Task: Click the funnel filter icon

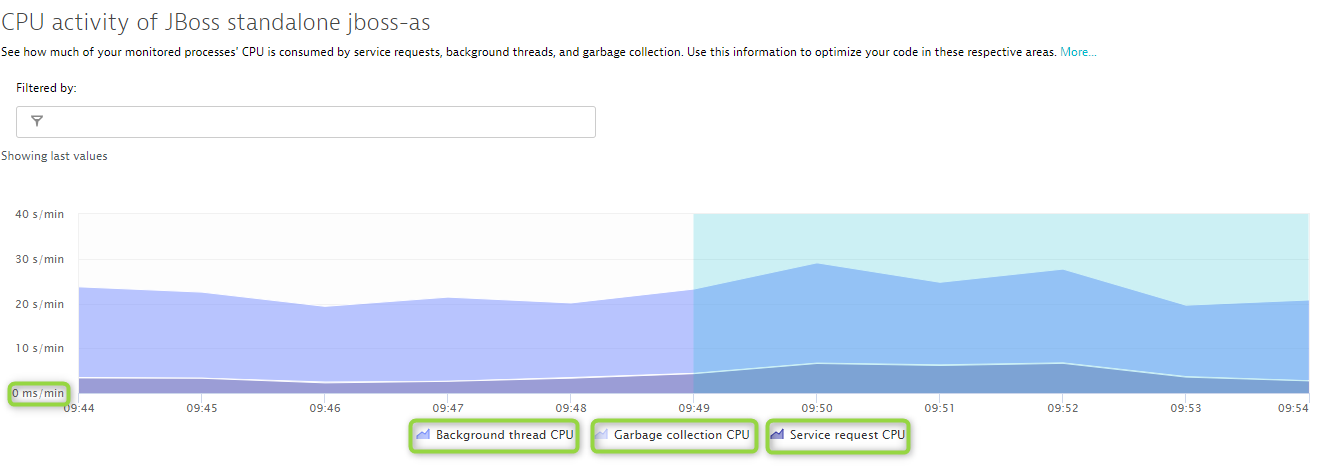Action: click(x=37, y=122)
